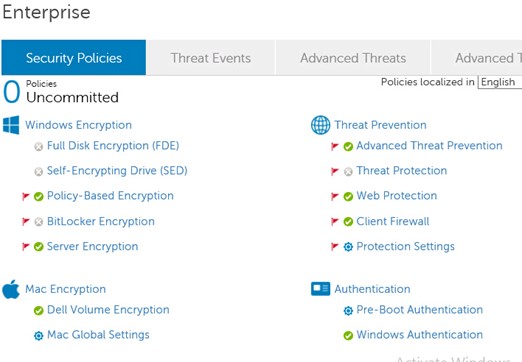Click the red flag next to Protection Settings
Viewport: 522px width, 362px height.
coord(335,246)
